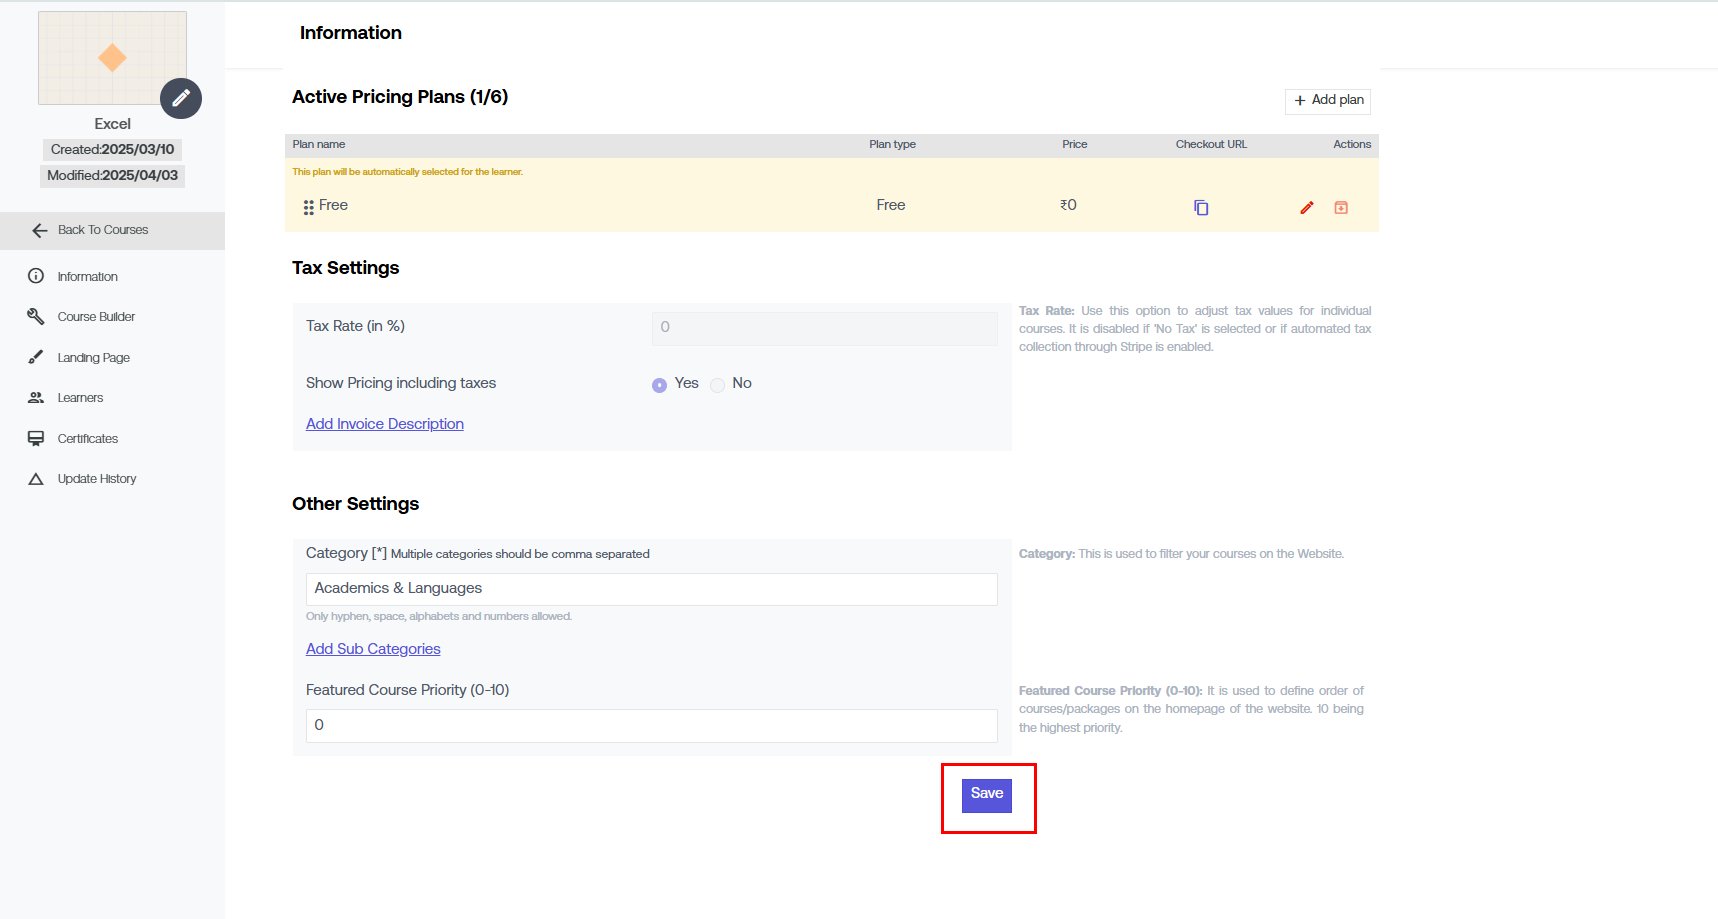Viewport: 1718px width, 919px height.
Task: Click the Add plan button
Action: click(1327, 100)
